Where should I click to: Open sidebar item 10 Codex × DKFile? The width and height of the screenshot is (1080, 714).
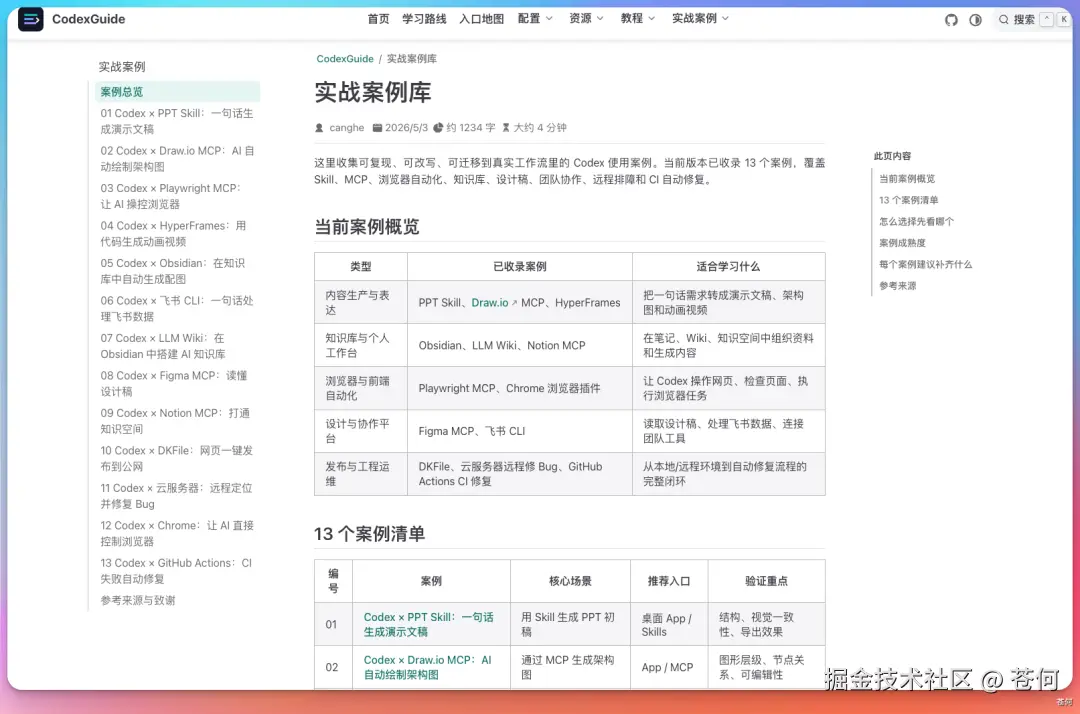[x=177, y=459]
